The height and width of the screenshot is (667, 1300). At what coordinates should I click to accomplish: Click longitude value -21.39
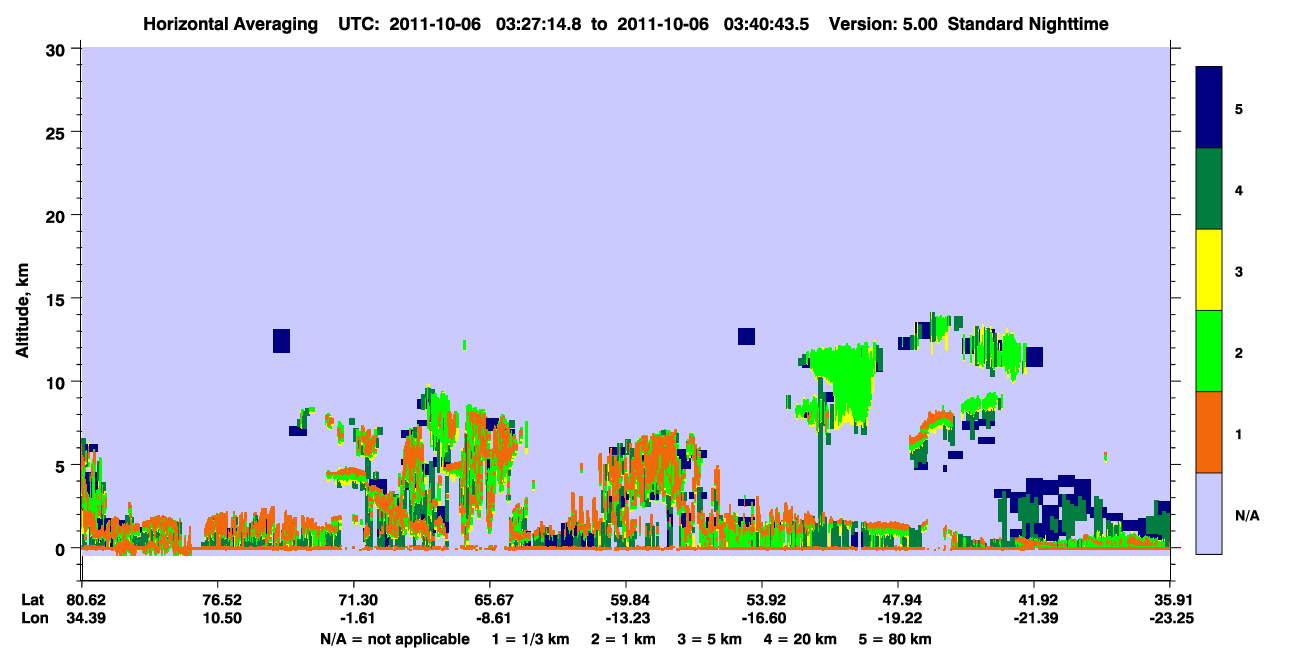[x=1034, y=619]
